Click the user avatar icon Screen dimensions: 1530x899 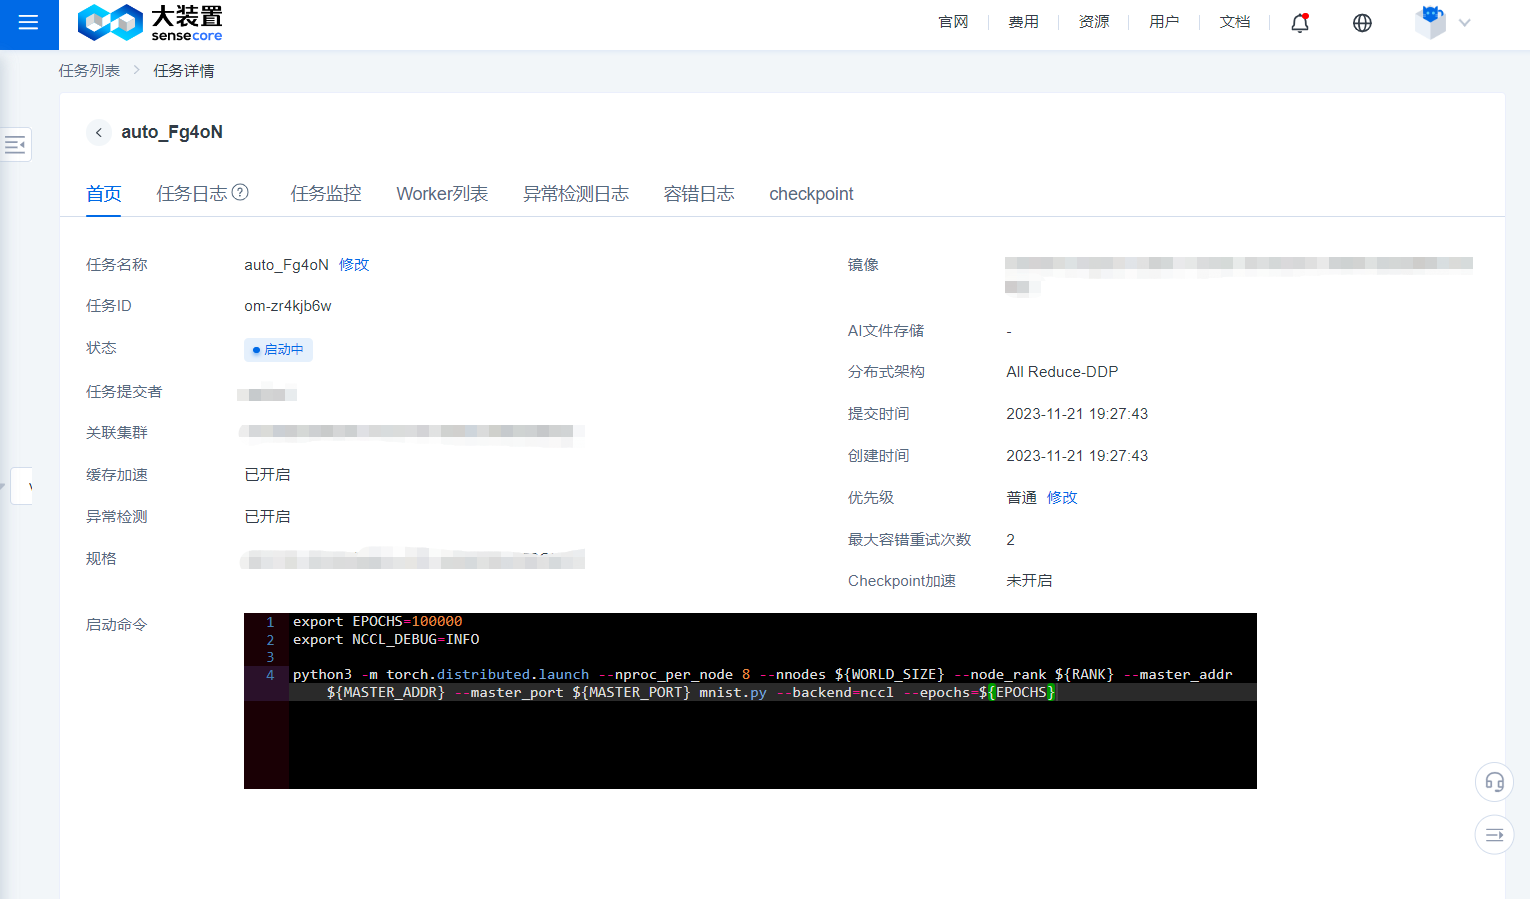[x=1430, y=22]
